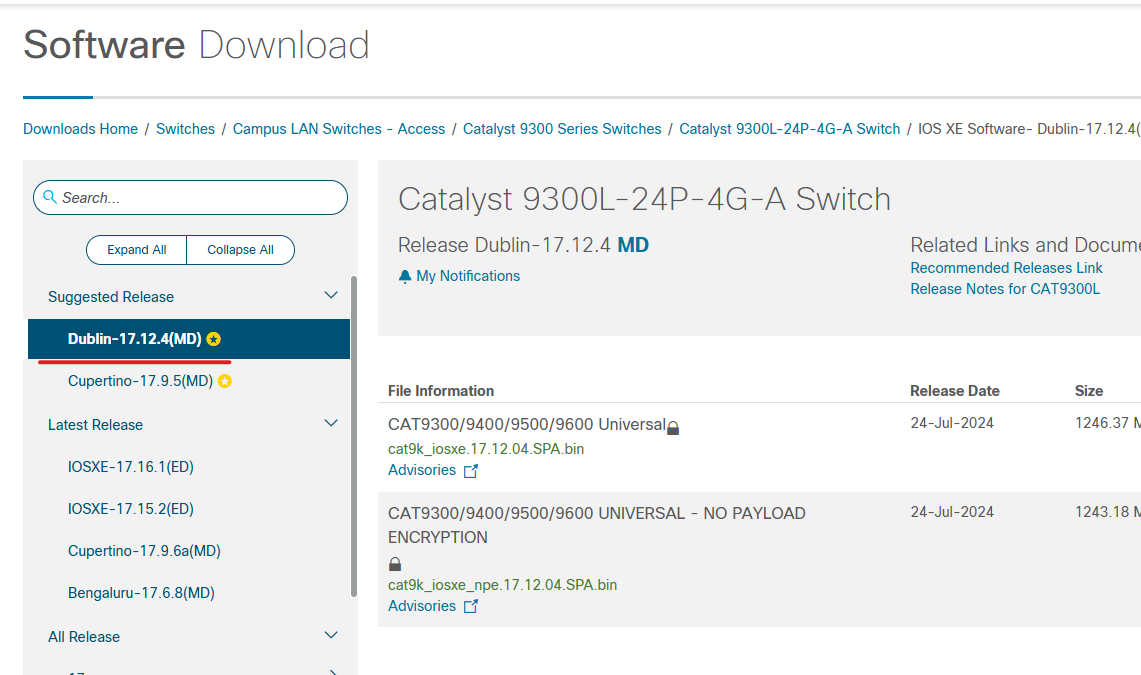Open Recommended Releases Link
The width and height of the screenshot is (1141, 675).
[1006, 268]
